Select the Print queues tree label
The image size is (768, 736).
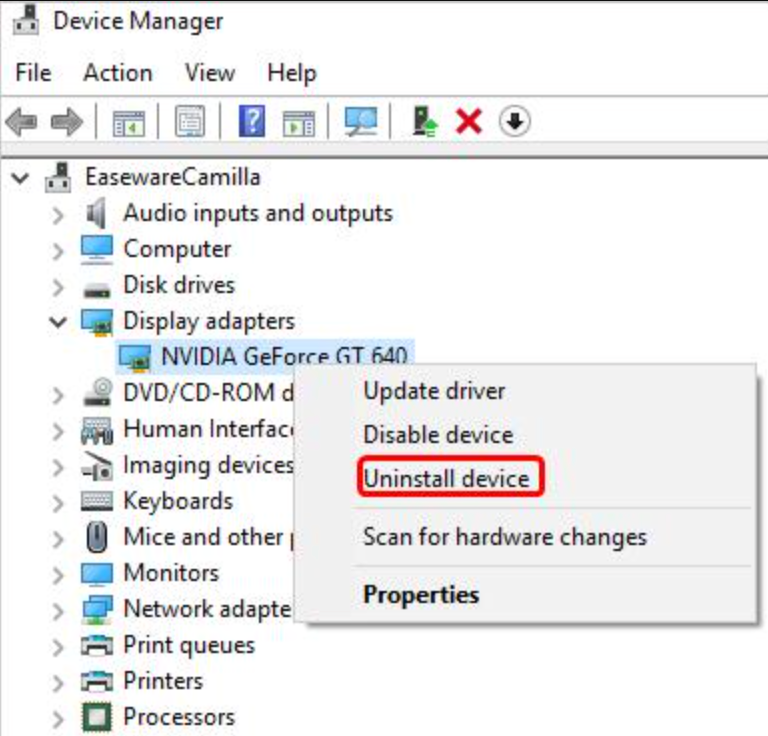click(189, 645)
